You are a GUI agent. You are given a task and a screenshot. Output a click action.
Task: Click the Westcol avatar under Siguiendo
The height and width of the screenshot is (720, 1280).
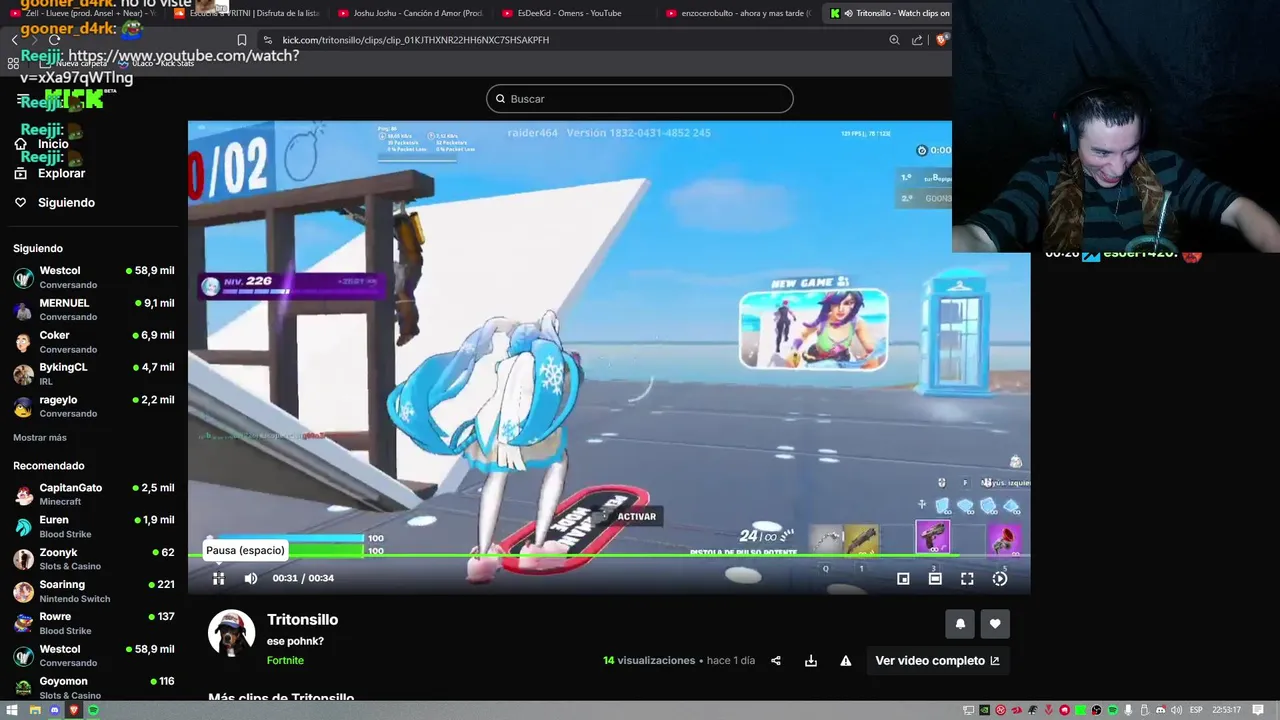(x=23, y=278)
